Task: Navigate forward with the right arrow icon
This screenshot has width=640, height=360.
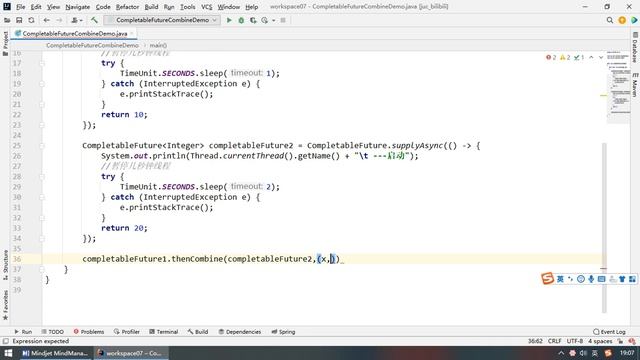Action: [x=59, y=20]
